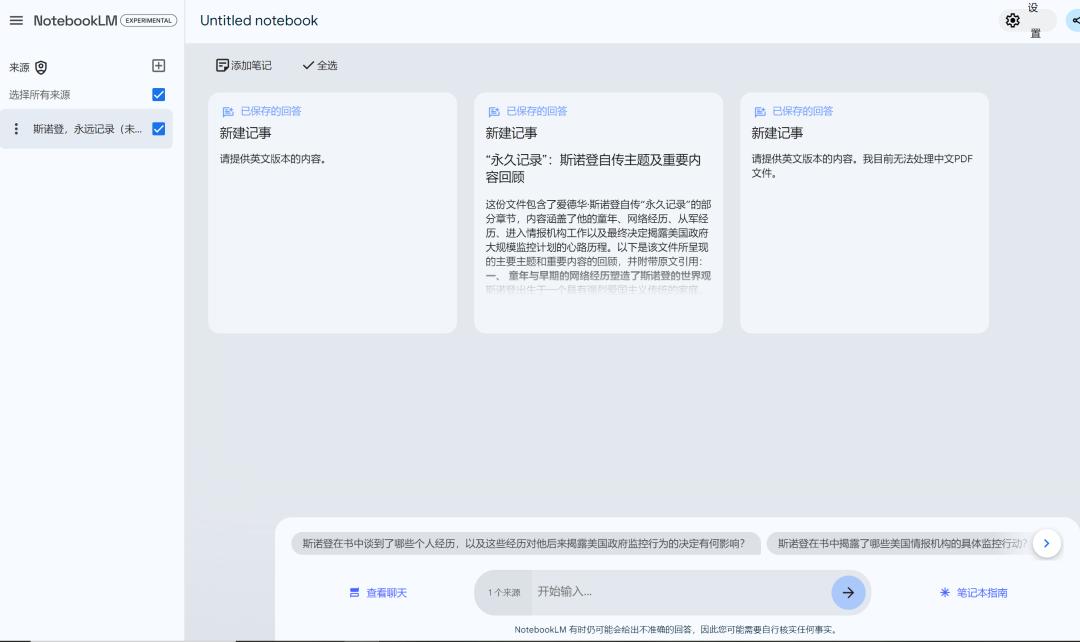Open the source options three-dot menu
Image resolution: width=1080 pixels, height=642 pixels.
(16, 128)
